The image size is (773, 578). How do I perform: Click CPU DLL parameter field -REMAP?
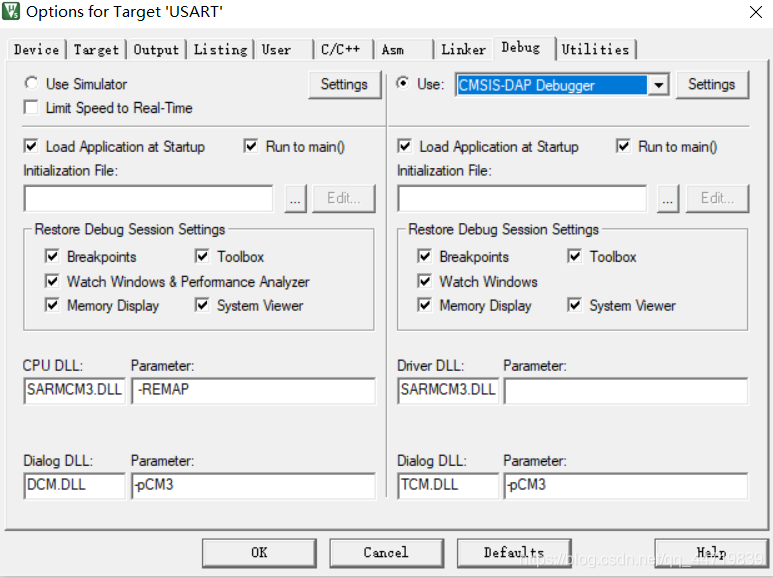coord(253,390)
